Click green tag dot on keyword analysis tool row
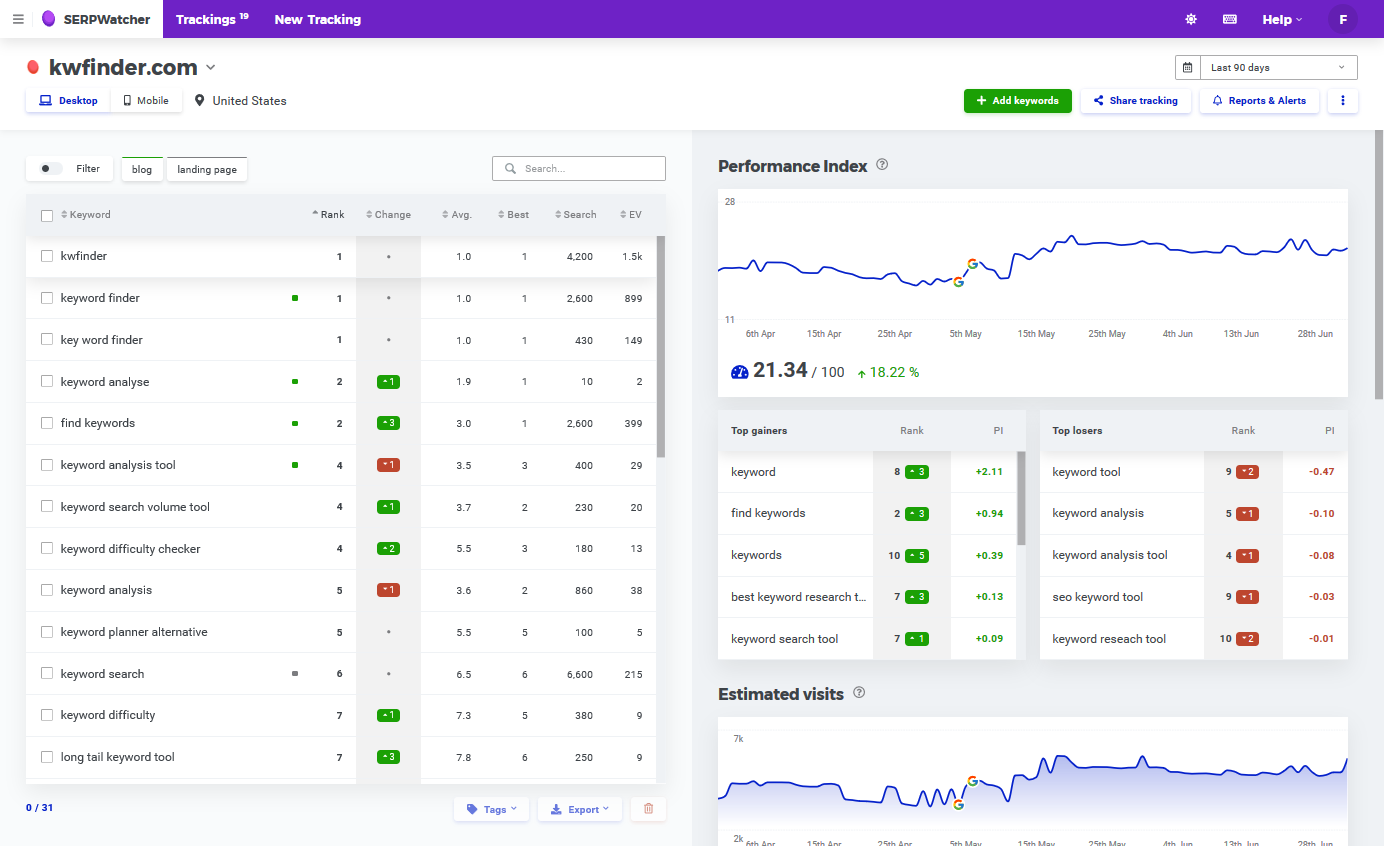The height and width of the screenshot is (846, 1384). pyautogui.click(x=295, y=465)
